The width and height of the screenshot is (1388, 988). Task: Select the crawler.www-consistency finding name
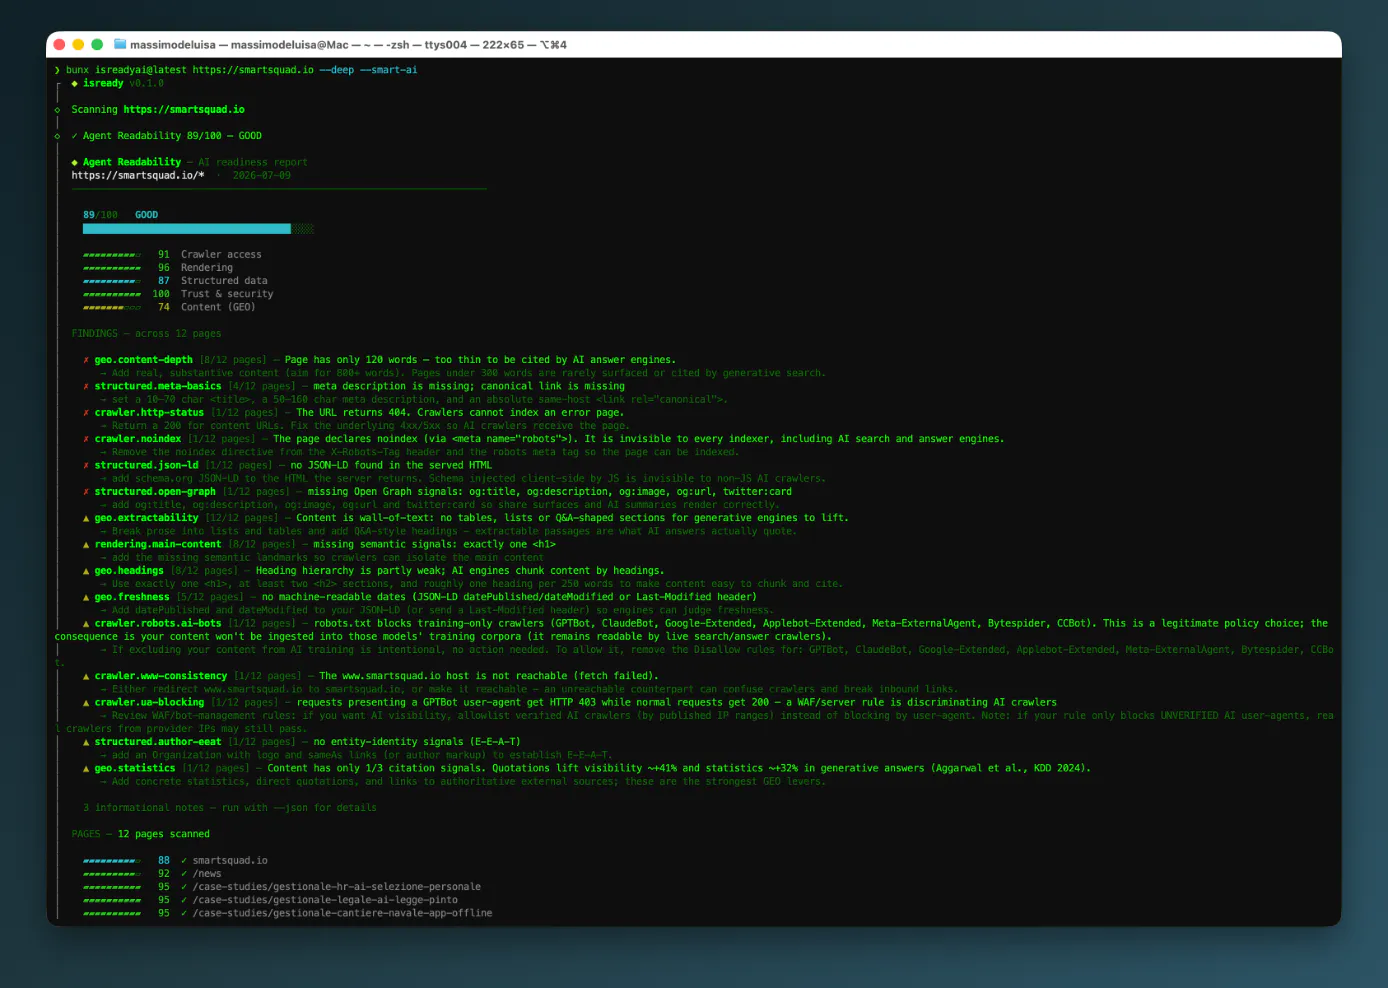pos(161,677)
